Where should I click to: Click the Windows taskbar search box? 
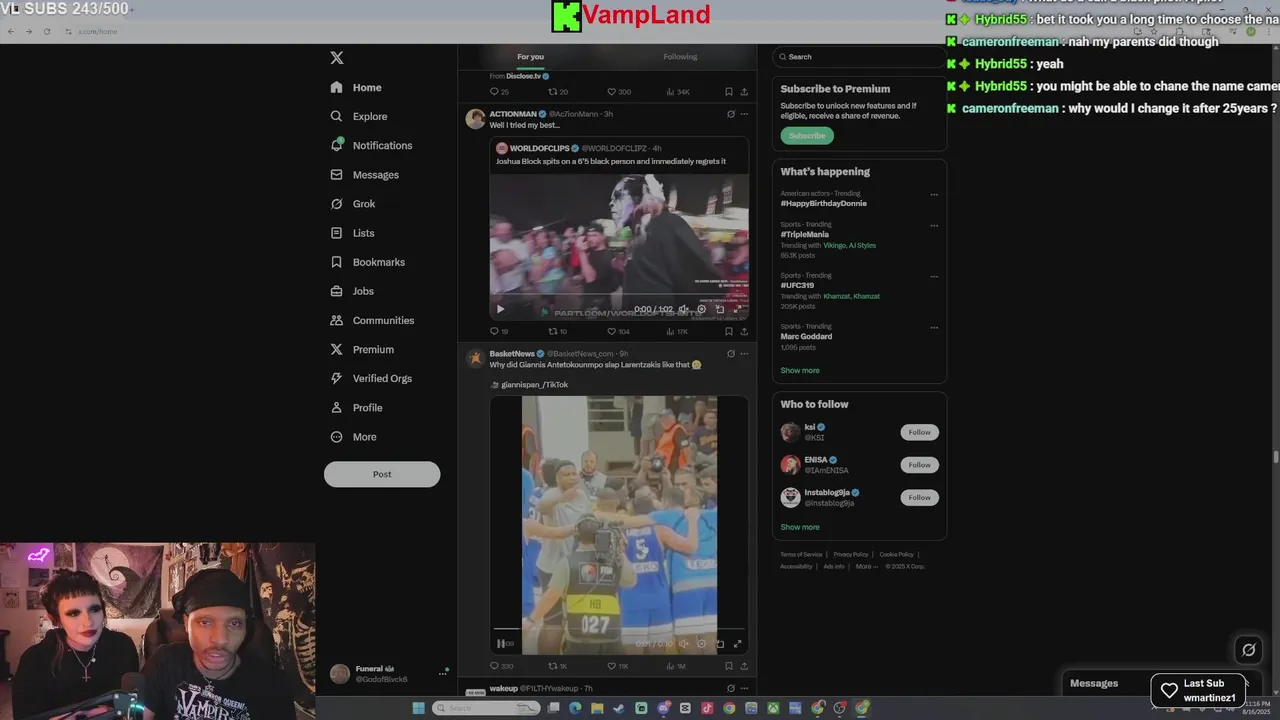coord(486,708)
